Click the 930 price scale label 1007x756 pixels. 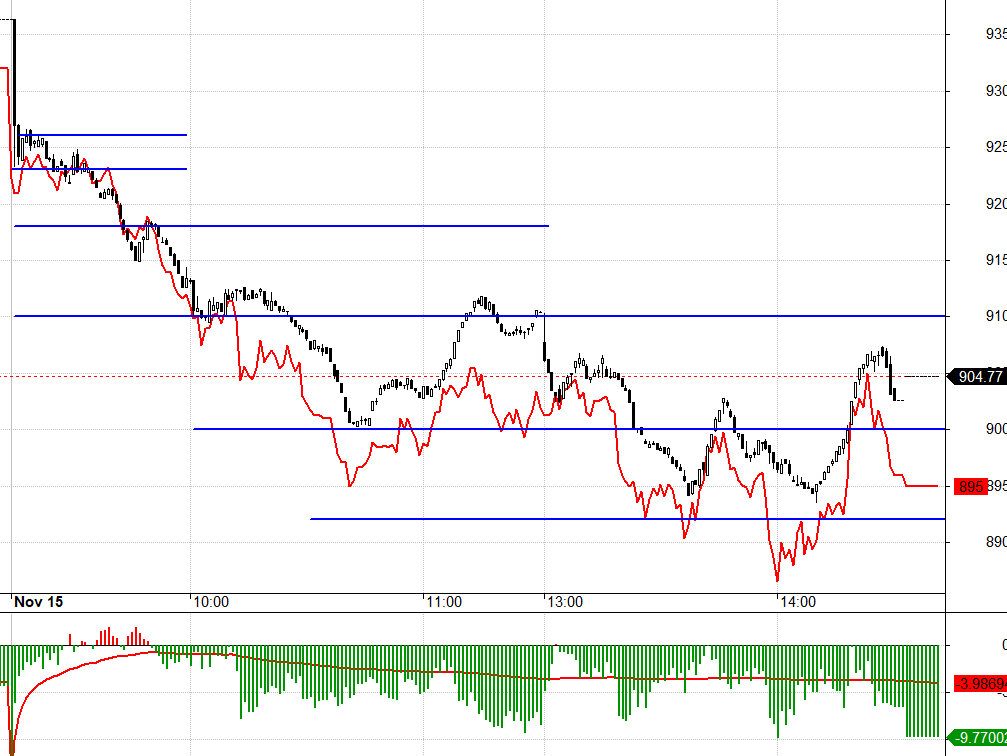996,91
